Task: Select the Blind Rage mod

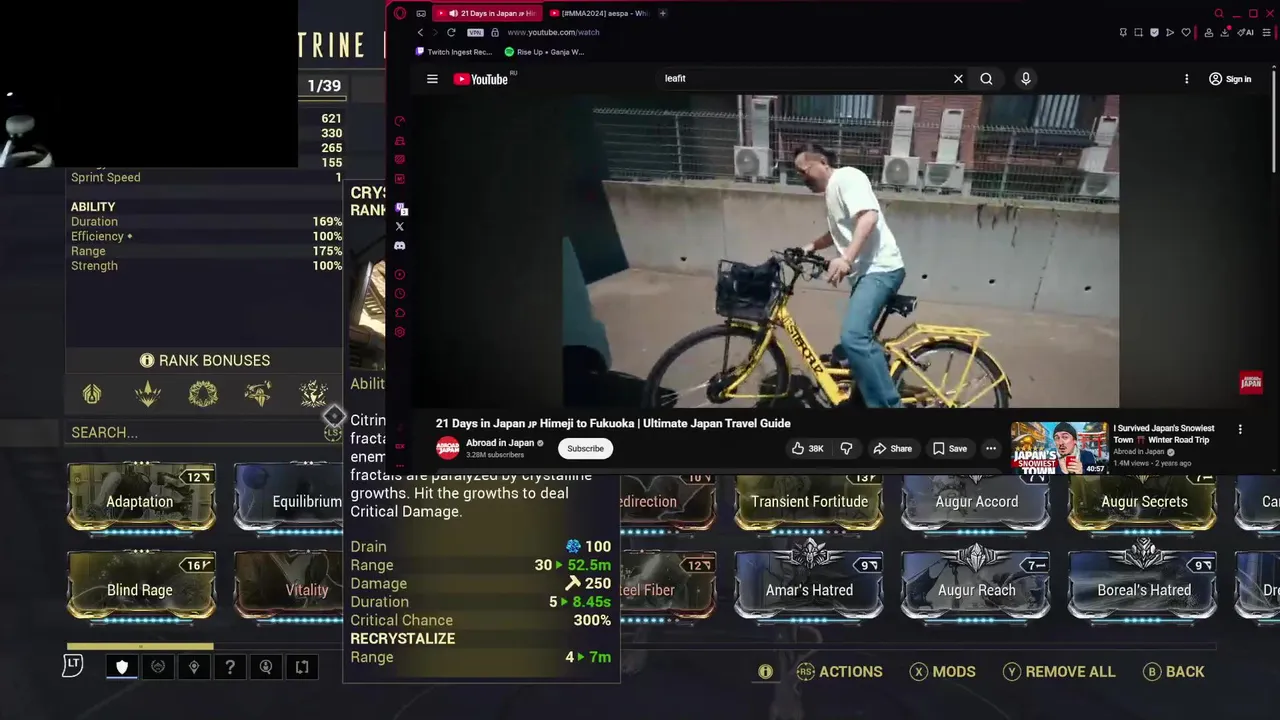Action: coord(141,586)
